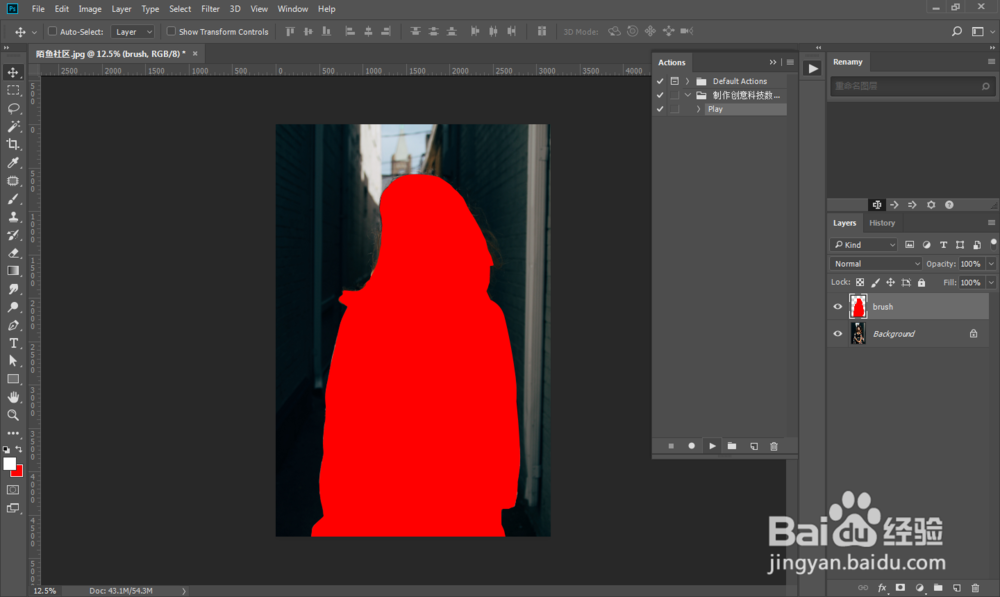Image resolution: width=1000 pixels, height=597 pixels.
Task: Toggle Quick Mask mode icon
Action: pyautogui.click(x=13, y=490)
